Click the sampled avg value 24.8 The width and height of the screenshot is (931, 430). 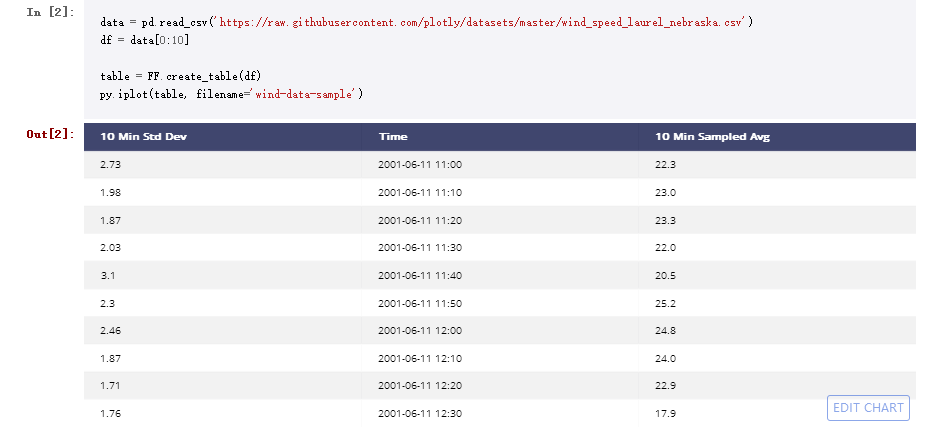(666, 331)
